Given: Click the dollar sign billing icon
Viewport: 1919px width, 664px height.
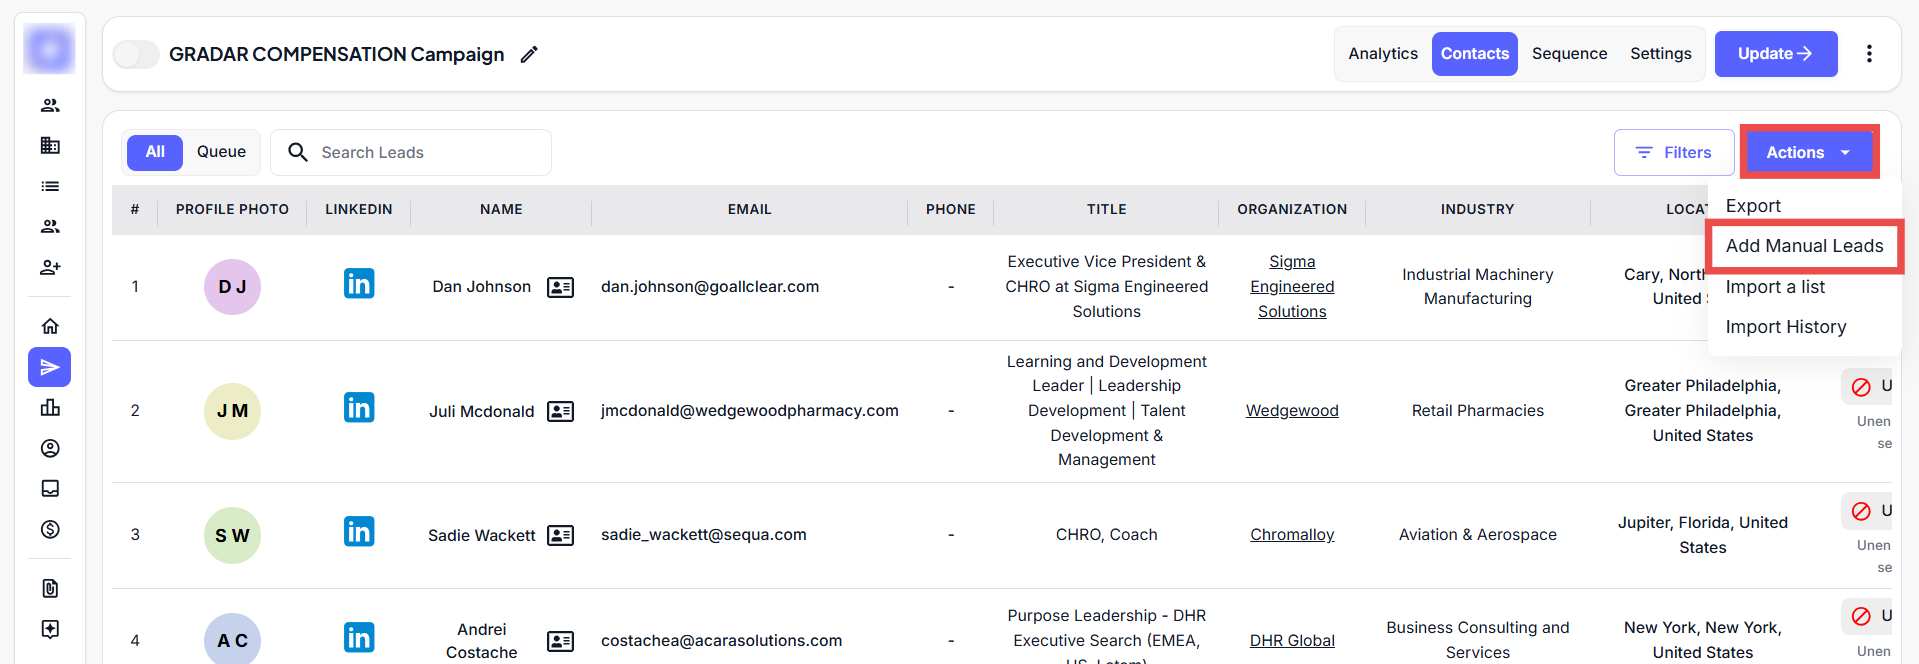Looking at the screenshot, I should 50,529.
